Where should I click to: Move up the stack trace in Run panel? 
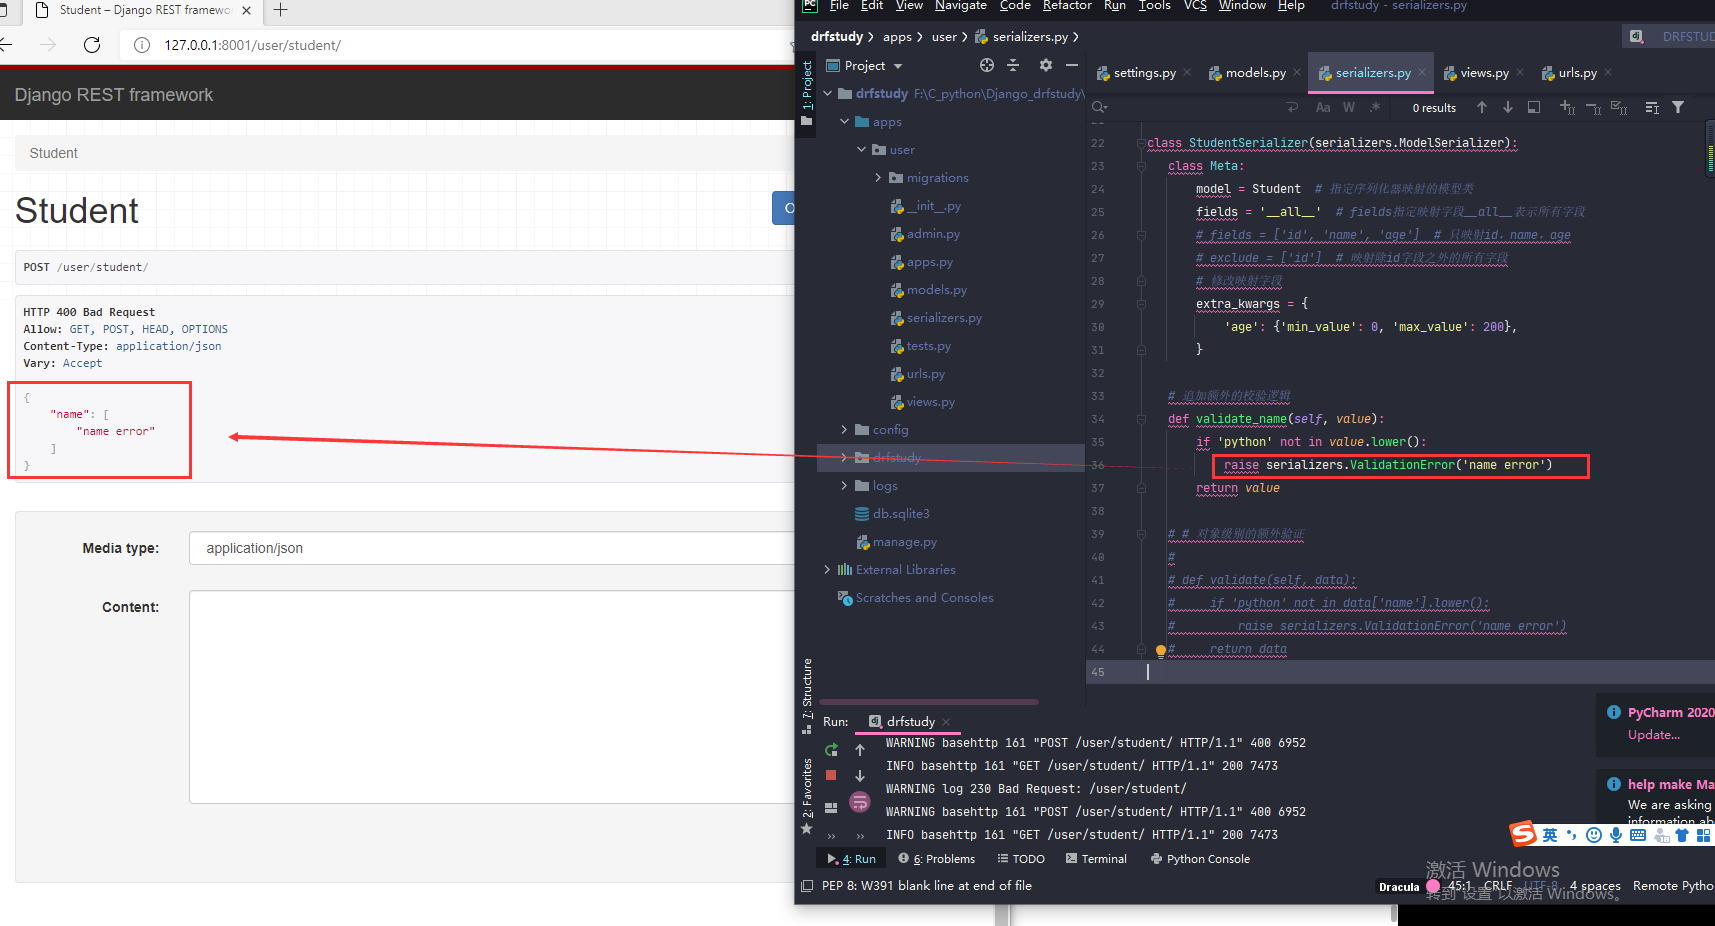pos(860,749)
